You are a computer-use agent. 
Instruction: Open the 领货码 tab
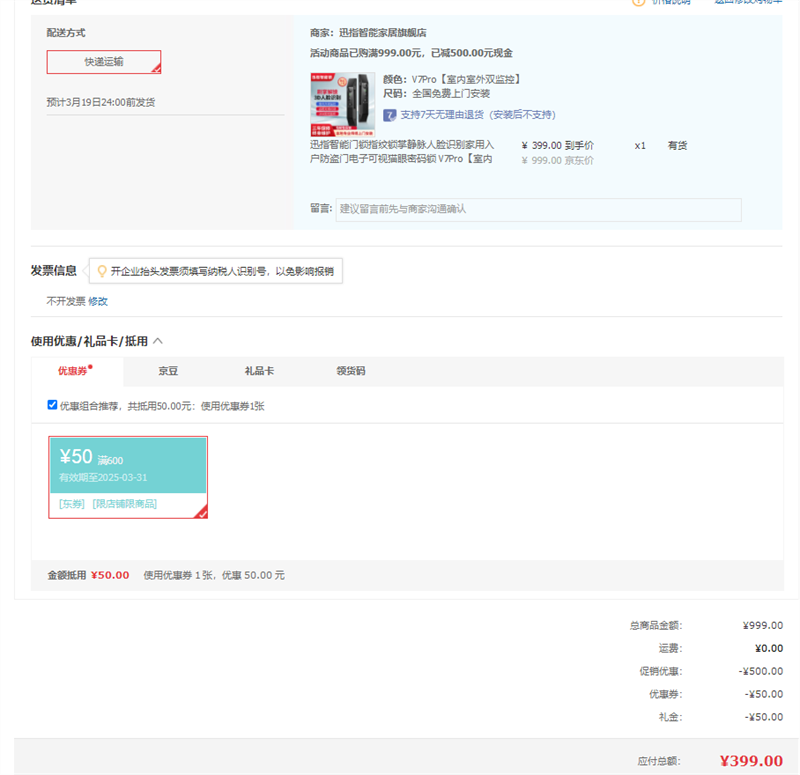350,371
